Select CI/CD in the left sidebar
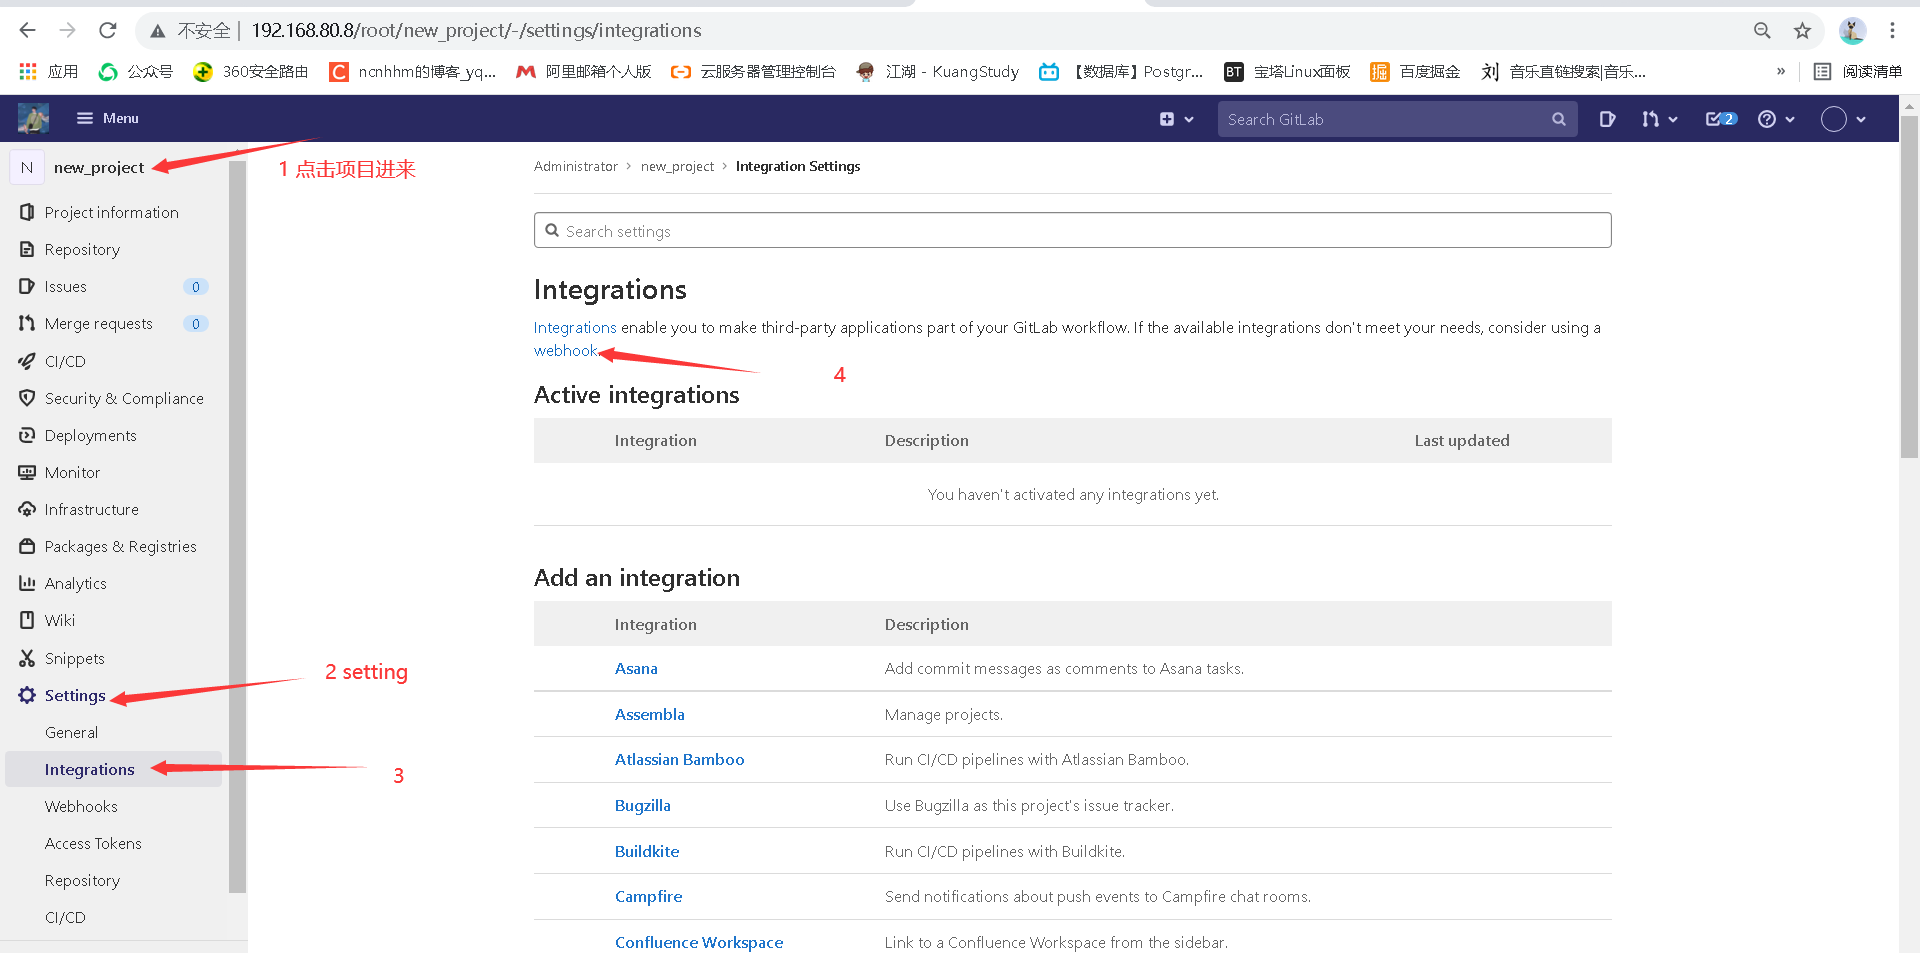The height and width of the screenshot is (953, 1920). (64, 361)
